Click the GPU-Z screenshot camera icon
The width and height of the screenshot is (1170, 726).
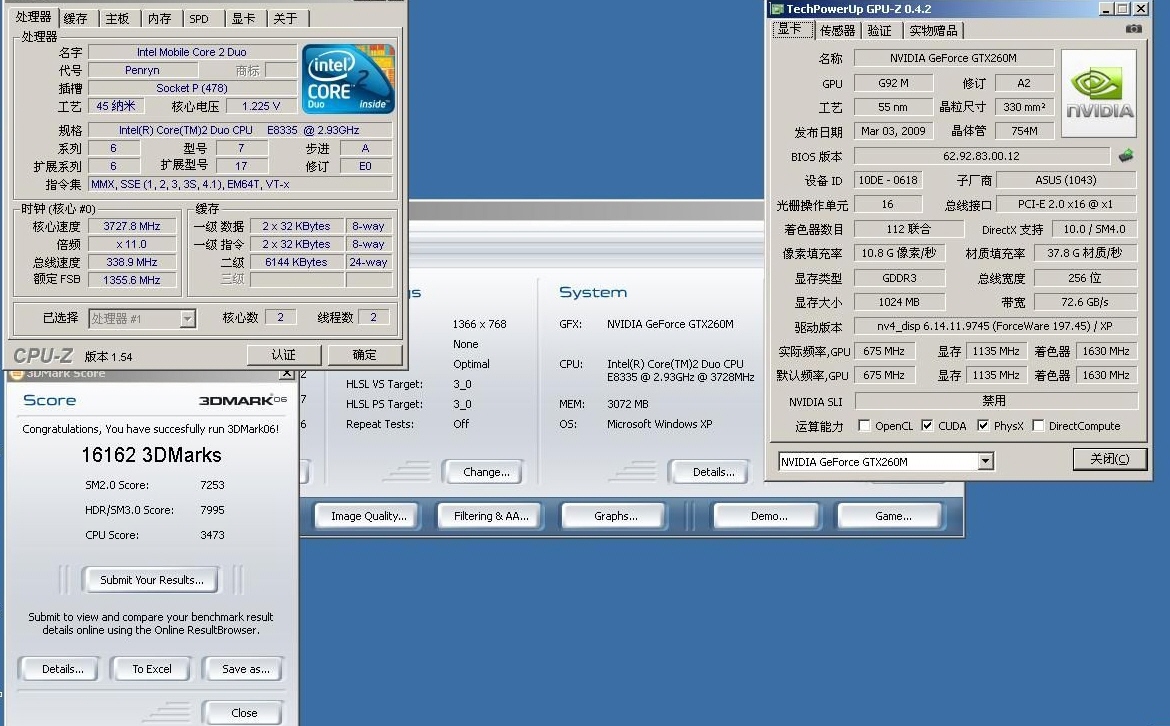click(x=1133, y=29)
